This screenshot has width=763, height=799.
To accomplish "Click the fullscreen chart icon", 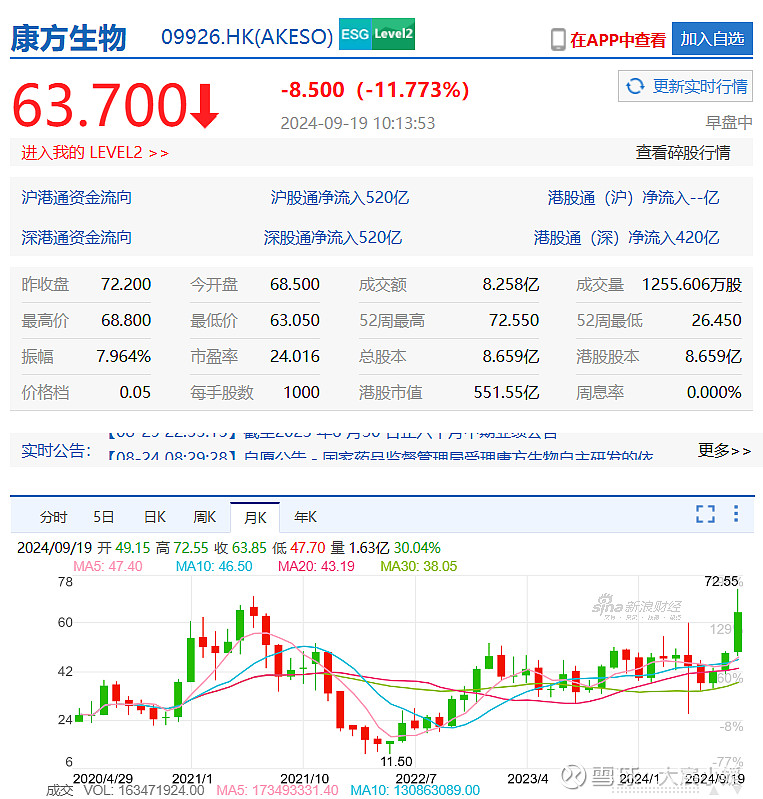I will 705,514.
